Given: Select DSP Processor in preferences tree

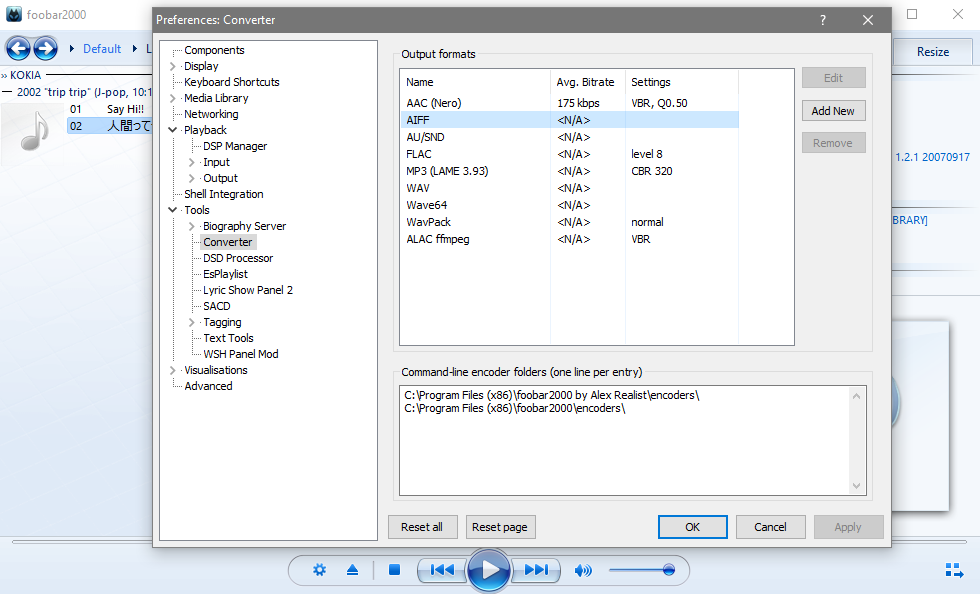Looking at the screenshot, I should [238, 258].
